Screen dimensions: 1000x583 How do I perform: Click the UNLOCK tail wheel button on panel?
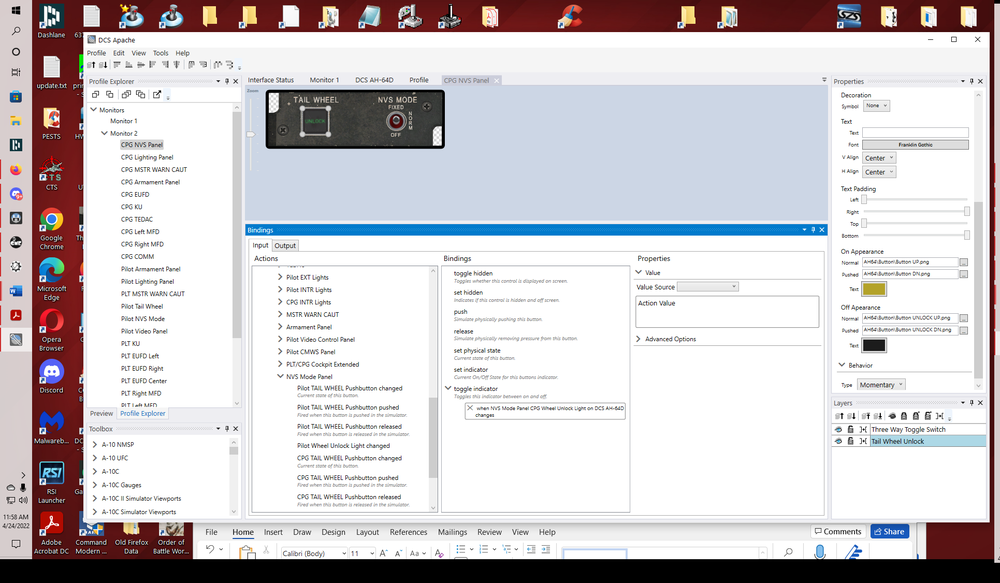pyautogui.click(x=315, y=122)
